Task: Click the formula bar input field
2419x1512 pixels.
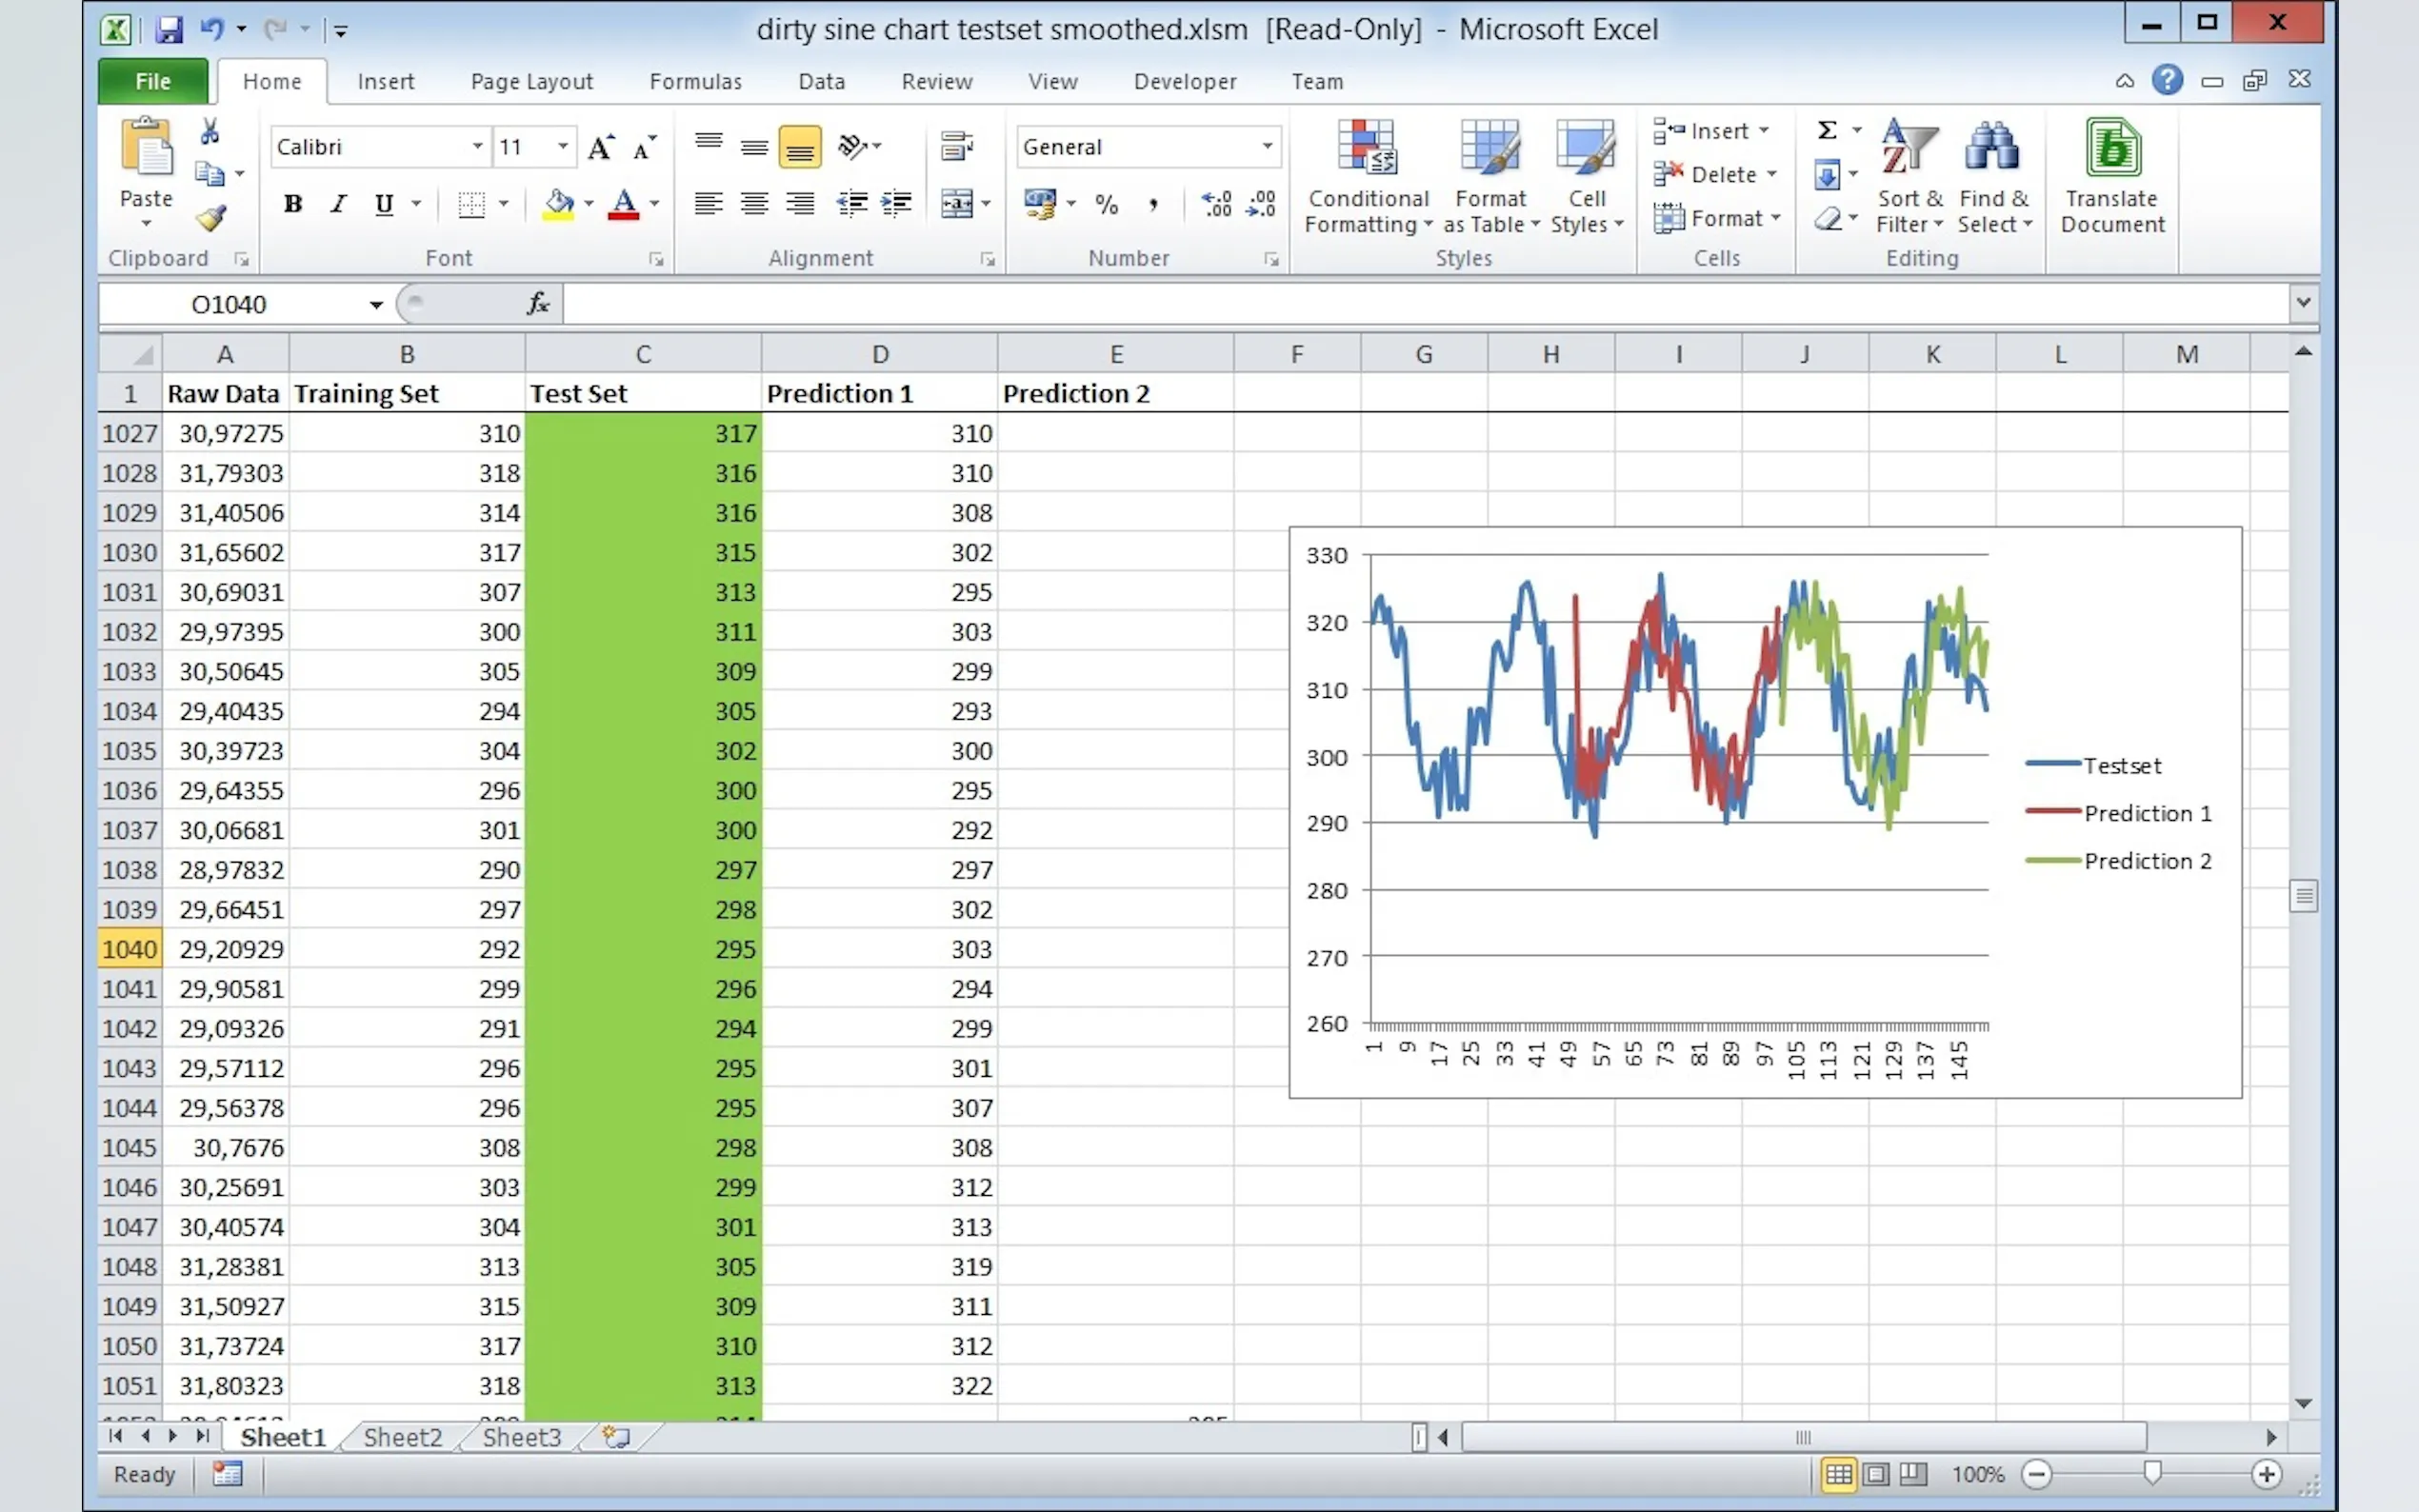Action: (x=1400, y=304)
